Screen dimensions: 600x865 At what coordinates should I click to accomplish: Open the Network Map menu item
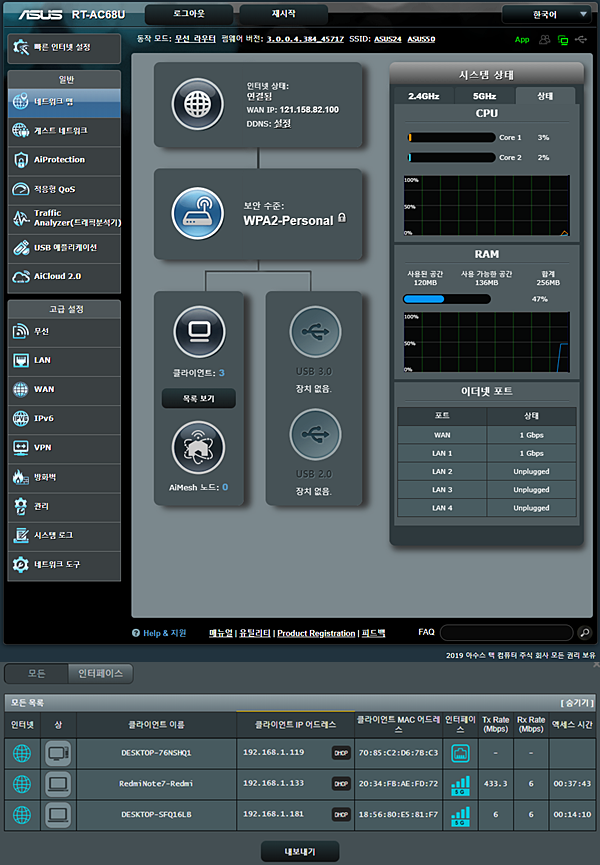pyautogui.click(x=64, y=102)
